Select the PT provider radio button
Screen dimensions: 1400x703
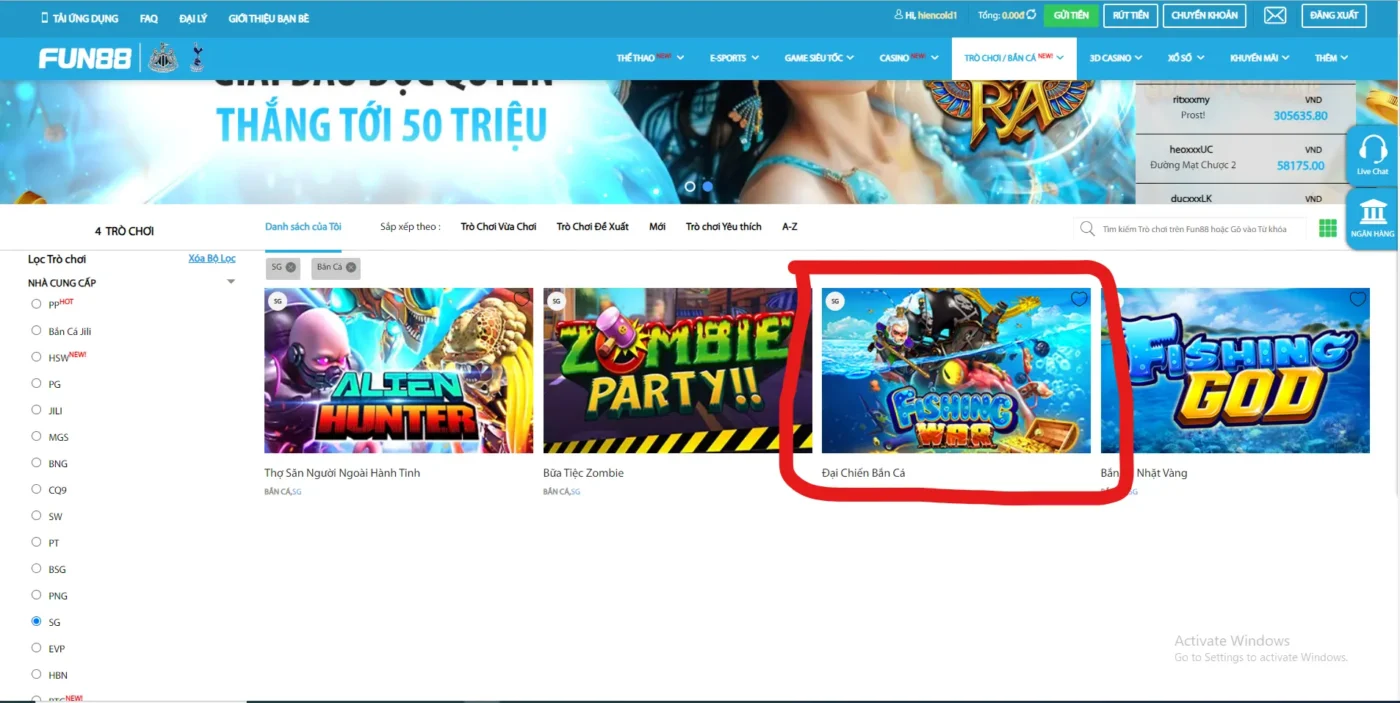pos(37,543)
